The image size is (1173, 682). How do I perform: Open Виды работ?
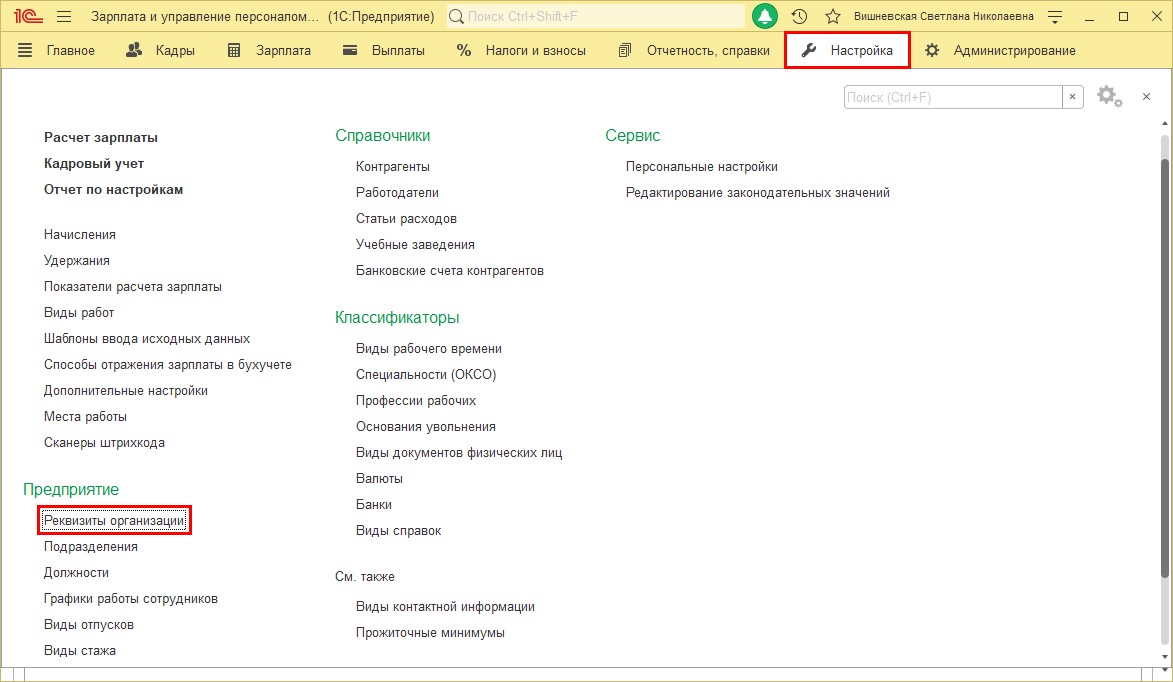[x=79, y=313]
